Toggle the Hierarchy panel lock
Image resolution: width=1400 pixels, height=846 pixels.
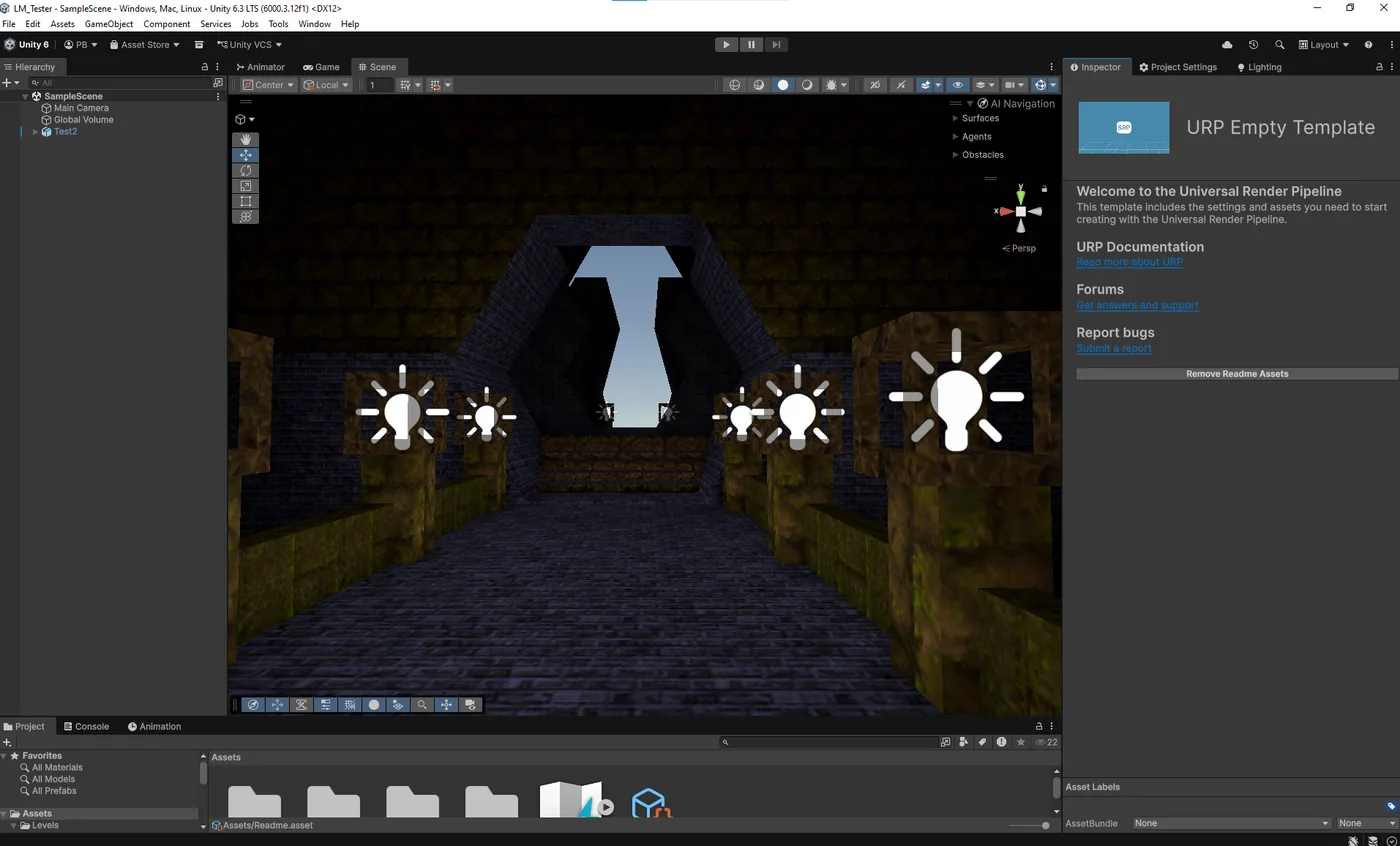point(205,67)
